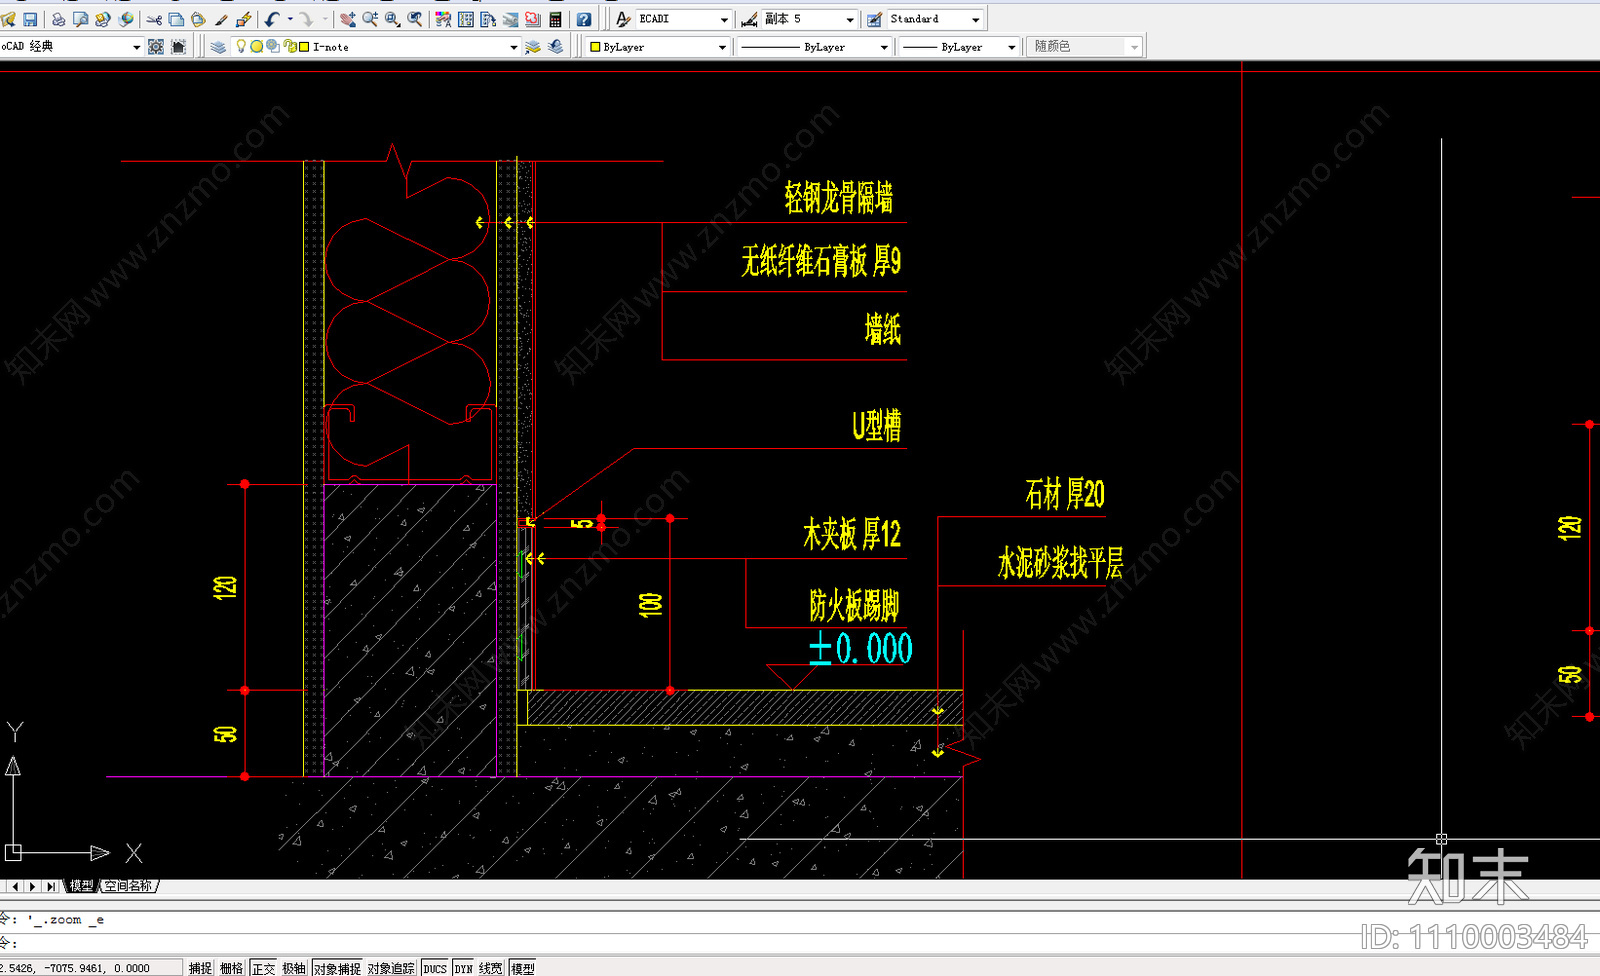Switch to the 模型 model tab
This screenshot has width=1600, height=976.
tap(82, 886)
